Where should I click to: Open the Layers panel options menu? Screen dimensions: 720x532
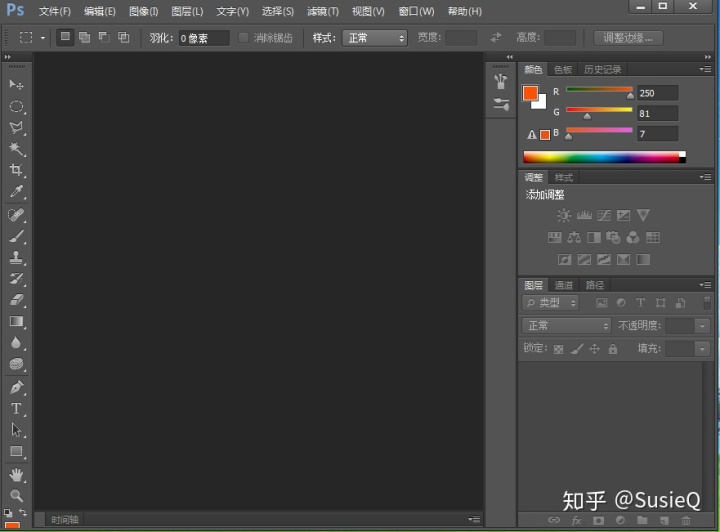(705, 285)
